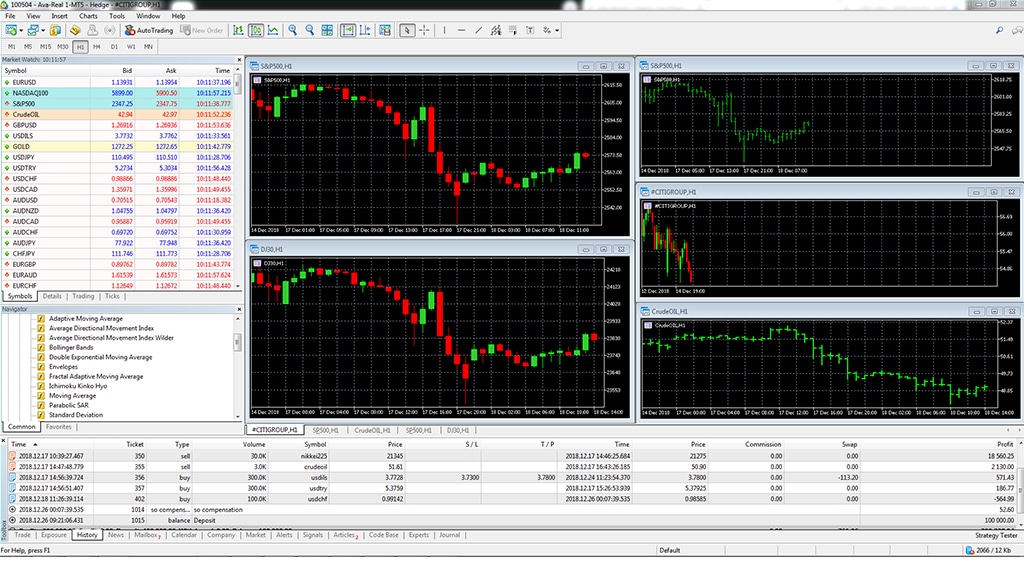
Task: Expand the profiles dropdown arrow
Action: pyautogui.click(x=43, y=31)
